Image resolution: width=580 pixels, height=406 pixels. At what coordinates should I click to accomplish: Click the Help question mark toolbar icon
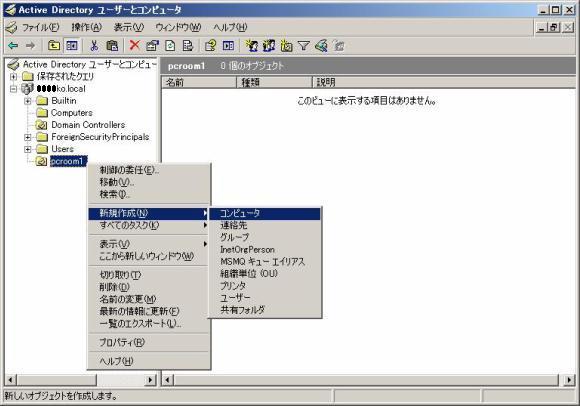tap(210, 46)
